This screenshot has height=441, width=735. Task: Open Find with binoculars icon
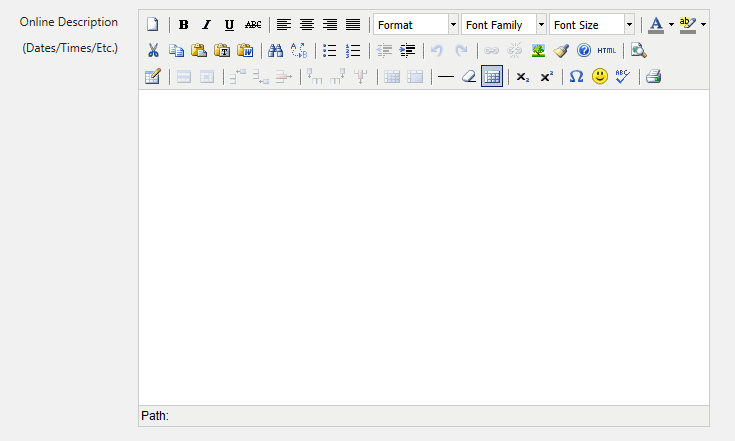tap(276, 50)
